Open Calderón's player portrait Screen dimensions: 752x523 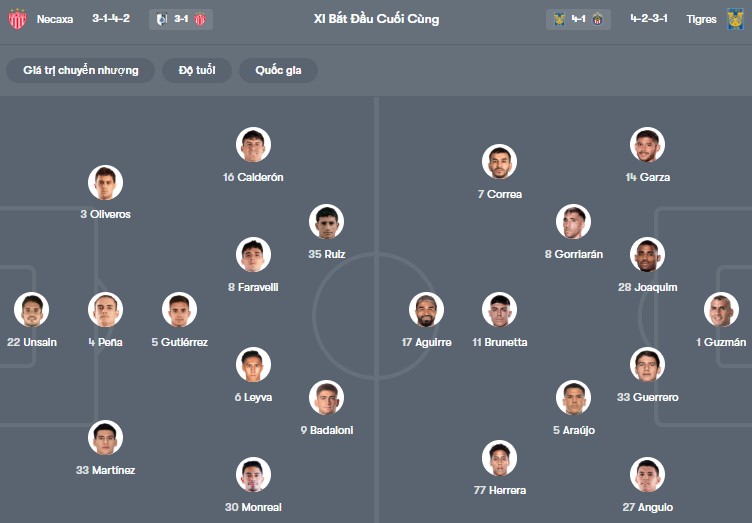253,145
